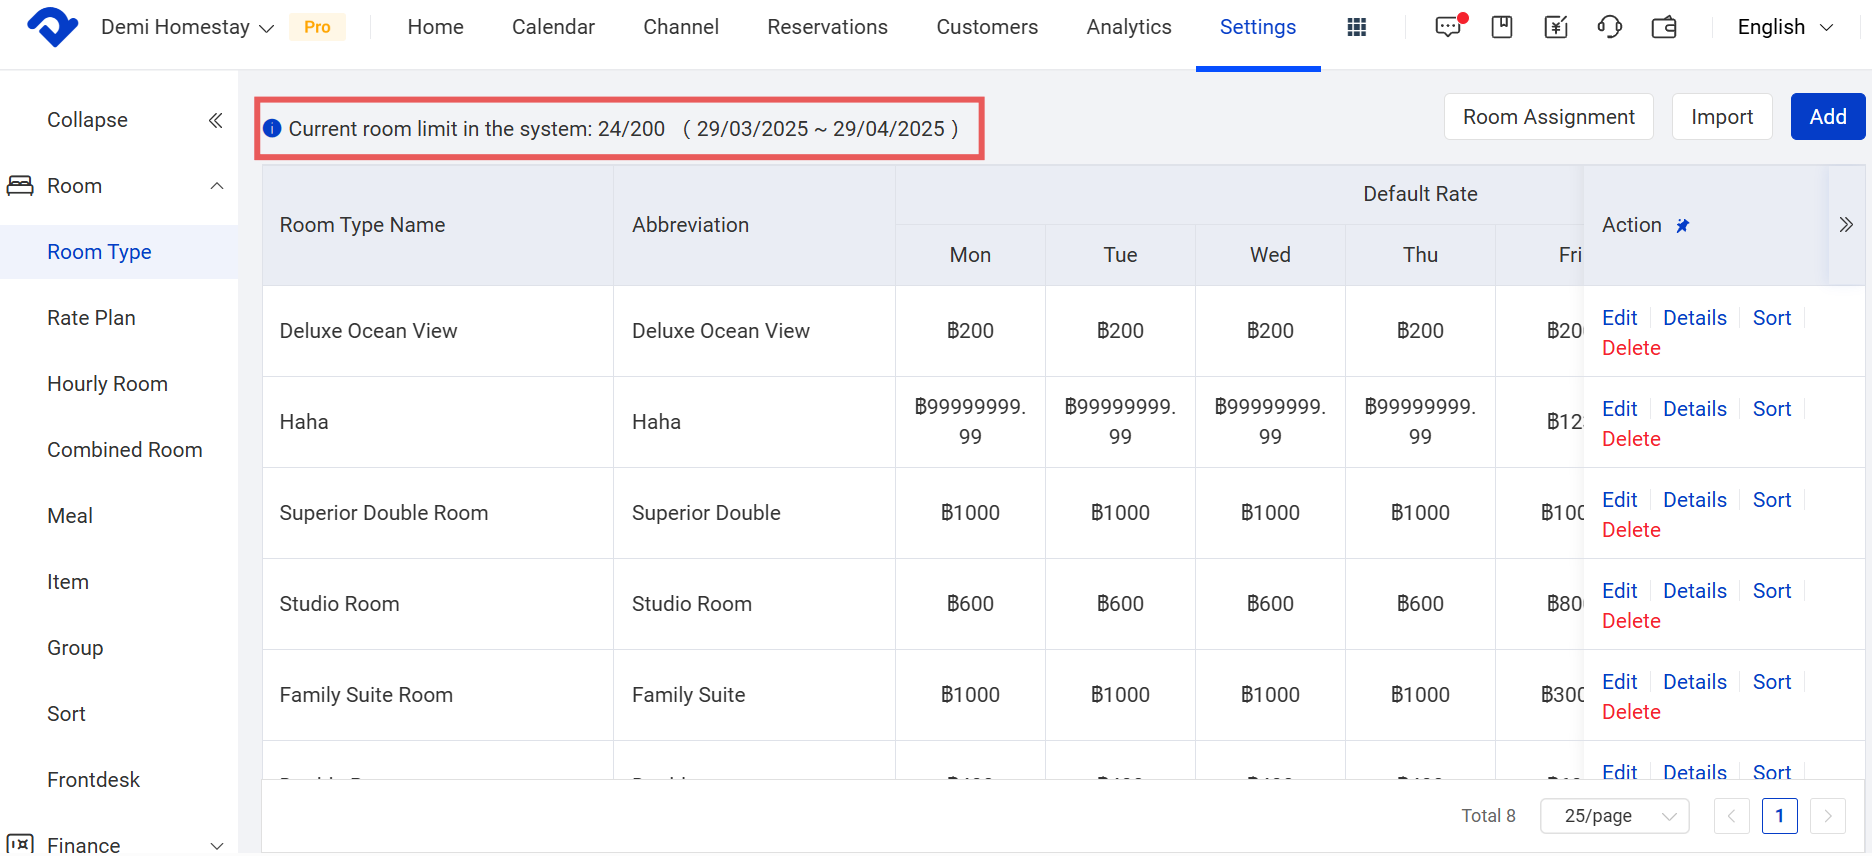Click the bookmark guide icon
Viewport: 1872px width, 856px height.
pos(1502,27)
